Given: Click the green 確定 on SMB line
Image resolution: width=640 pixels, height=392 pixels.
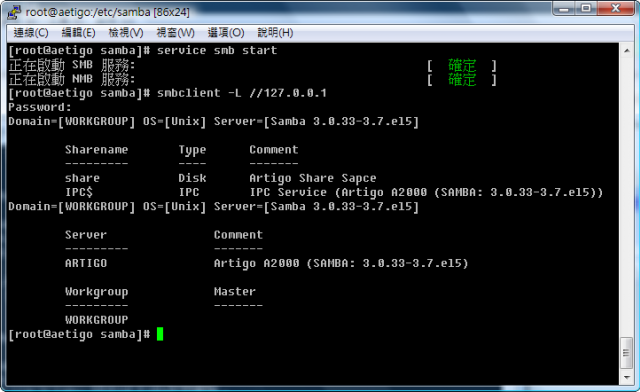Looking at the screenshot, I should (x=462, y=65).
